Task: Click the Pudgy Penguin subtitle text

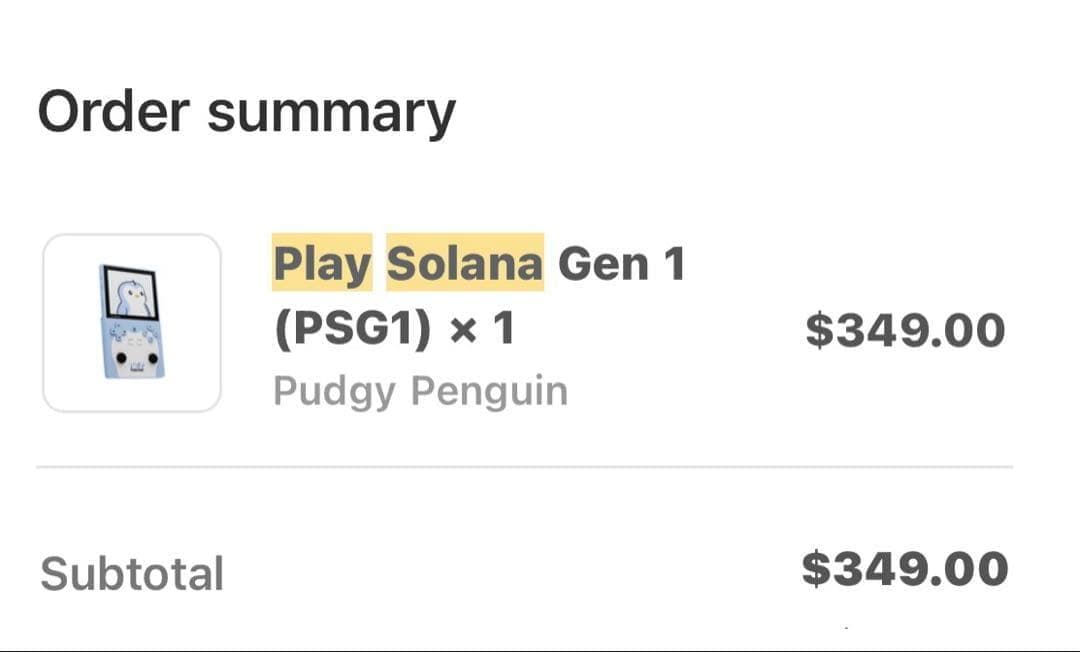Action: pyautogui.click(x=420, y=392)
